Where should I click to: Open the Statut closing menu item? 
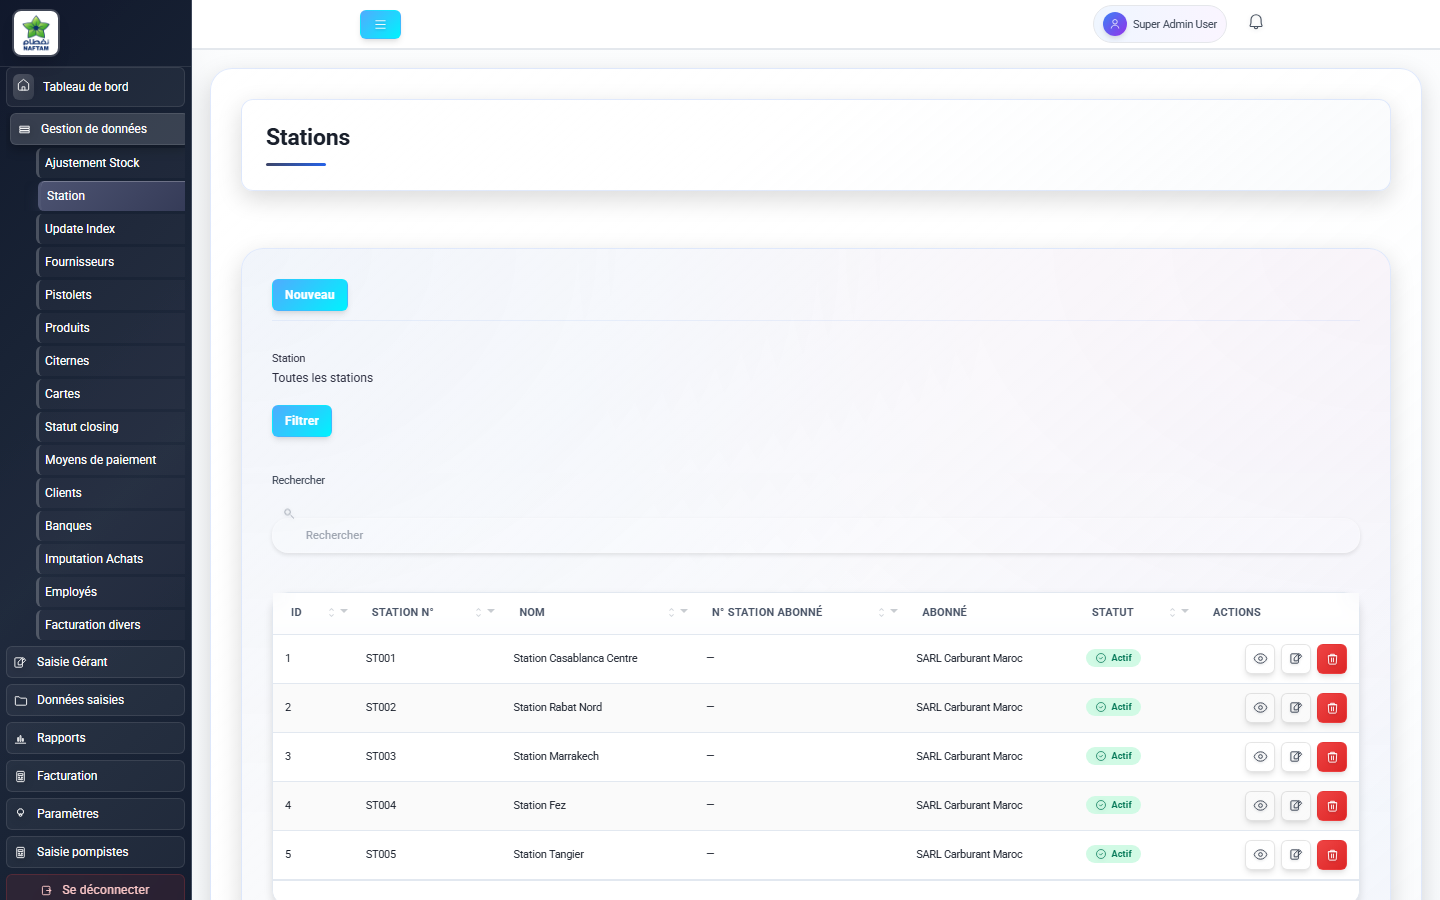click(x=110, y=427)
